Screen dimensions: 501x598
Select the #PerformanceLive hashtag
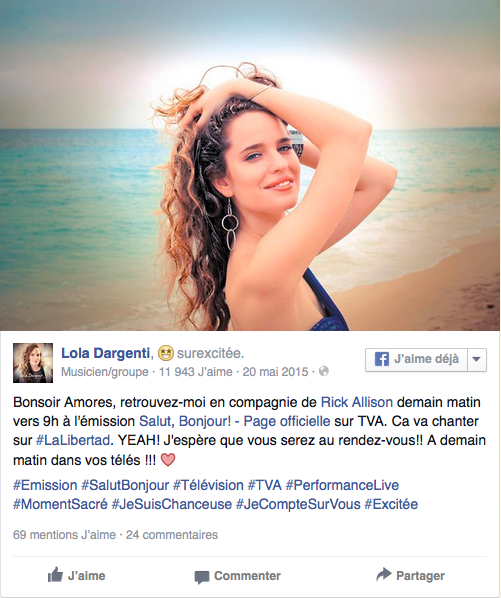tap(342, 485)
